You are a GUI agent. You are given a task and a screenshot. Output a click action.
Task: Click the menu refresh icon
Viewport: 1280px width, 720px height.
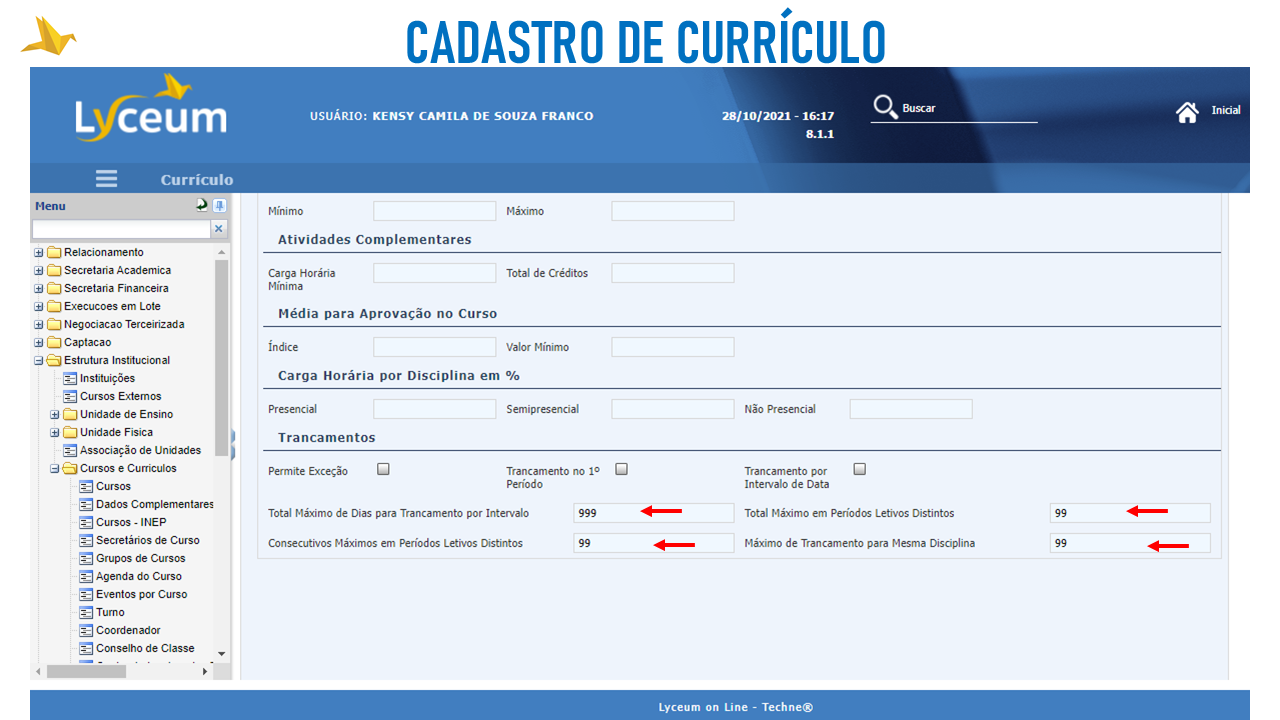click(202, 205)
